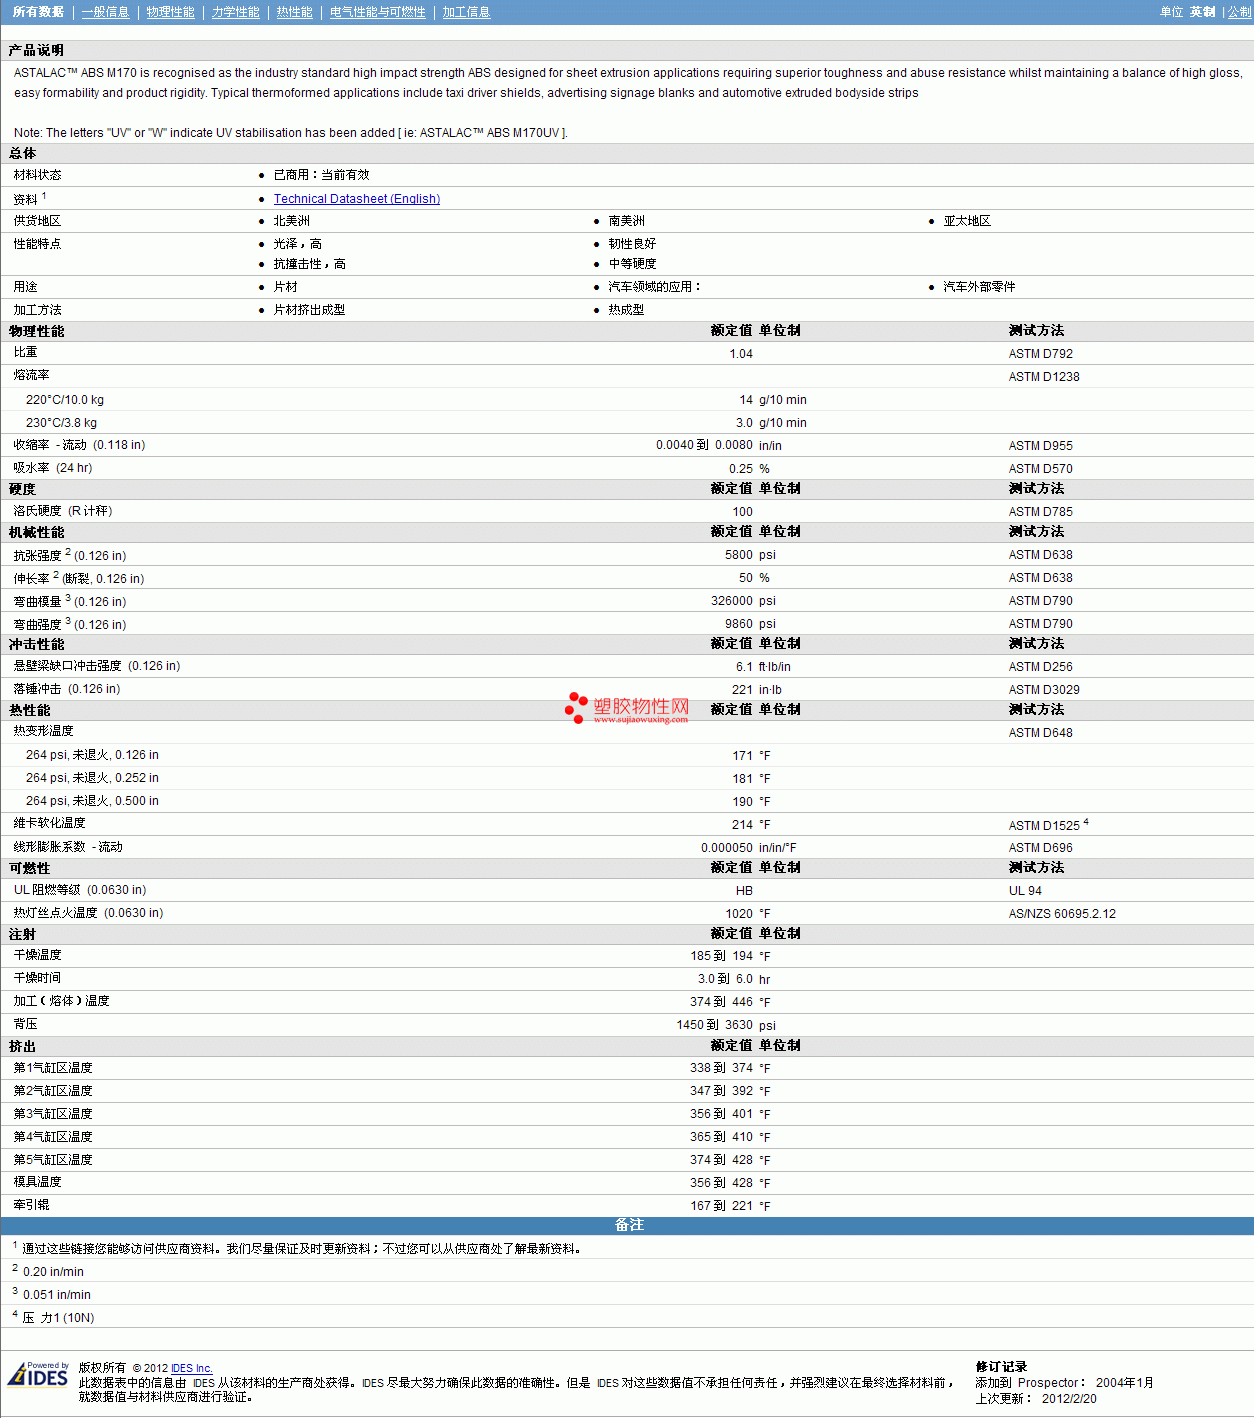Select the 韧性良好 feature
Screen dimensions: 1254x1418
(x=633, y=244)
